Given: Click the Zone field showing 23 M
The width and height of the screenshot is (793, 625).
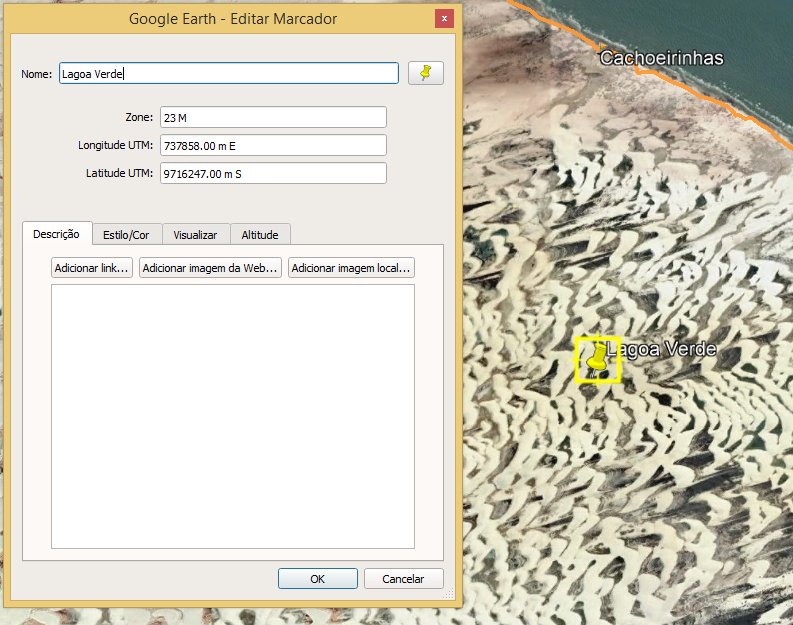Looking at the screenshot, I should coord(272,117).
